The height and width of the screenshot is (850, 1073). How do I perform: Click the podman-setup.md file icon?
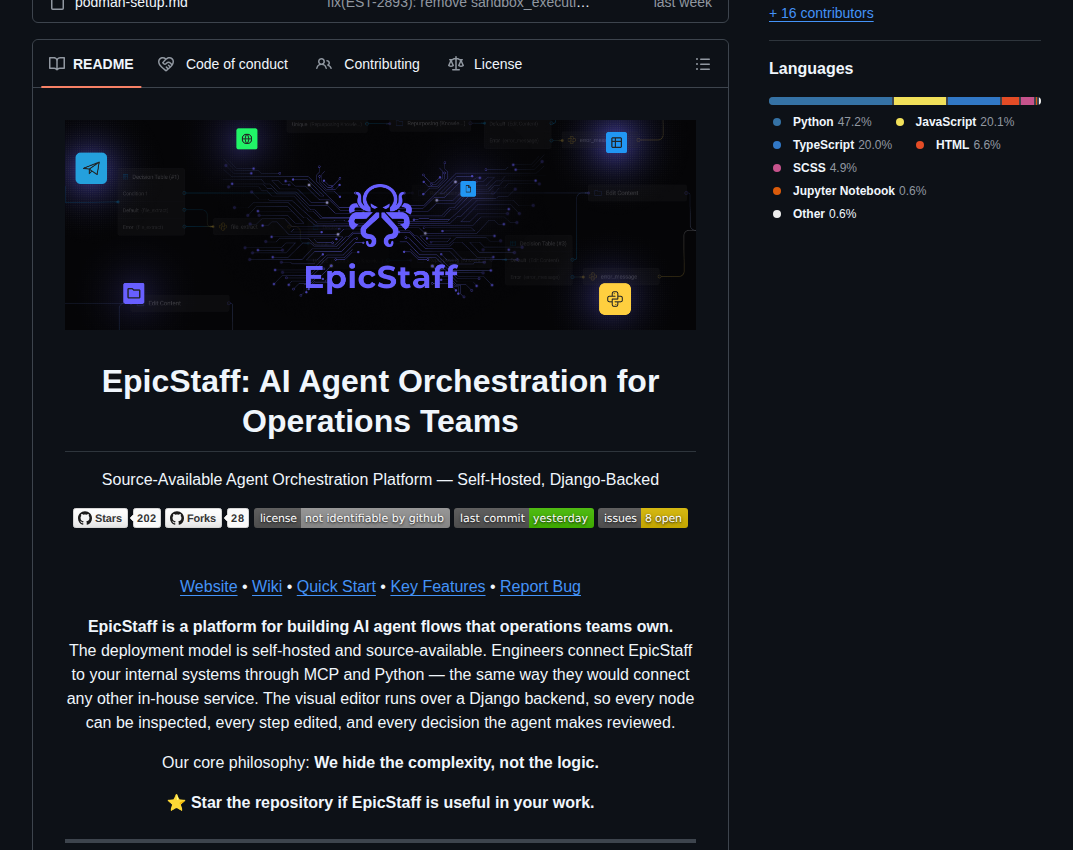coord(57,4)
